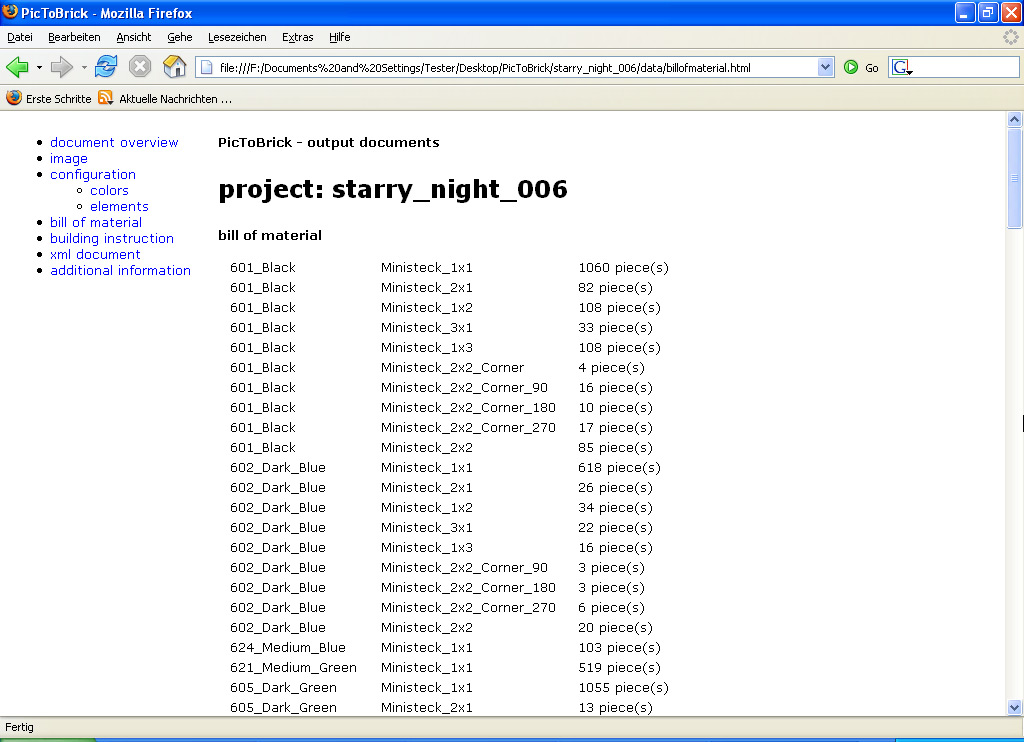1024x742 pixels.
Task: Open the xml document link
Action: 95,255
